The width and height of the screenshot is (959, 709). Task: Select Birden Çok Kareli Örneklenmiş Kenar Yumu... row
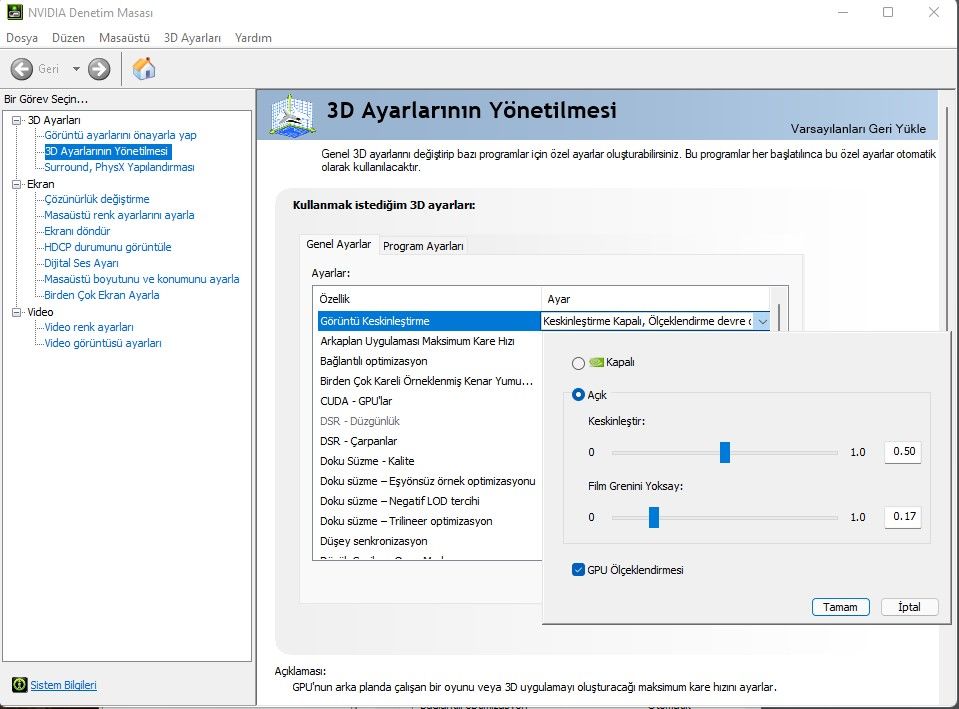point(429,381)
